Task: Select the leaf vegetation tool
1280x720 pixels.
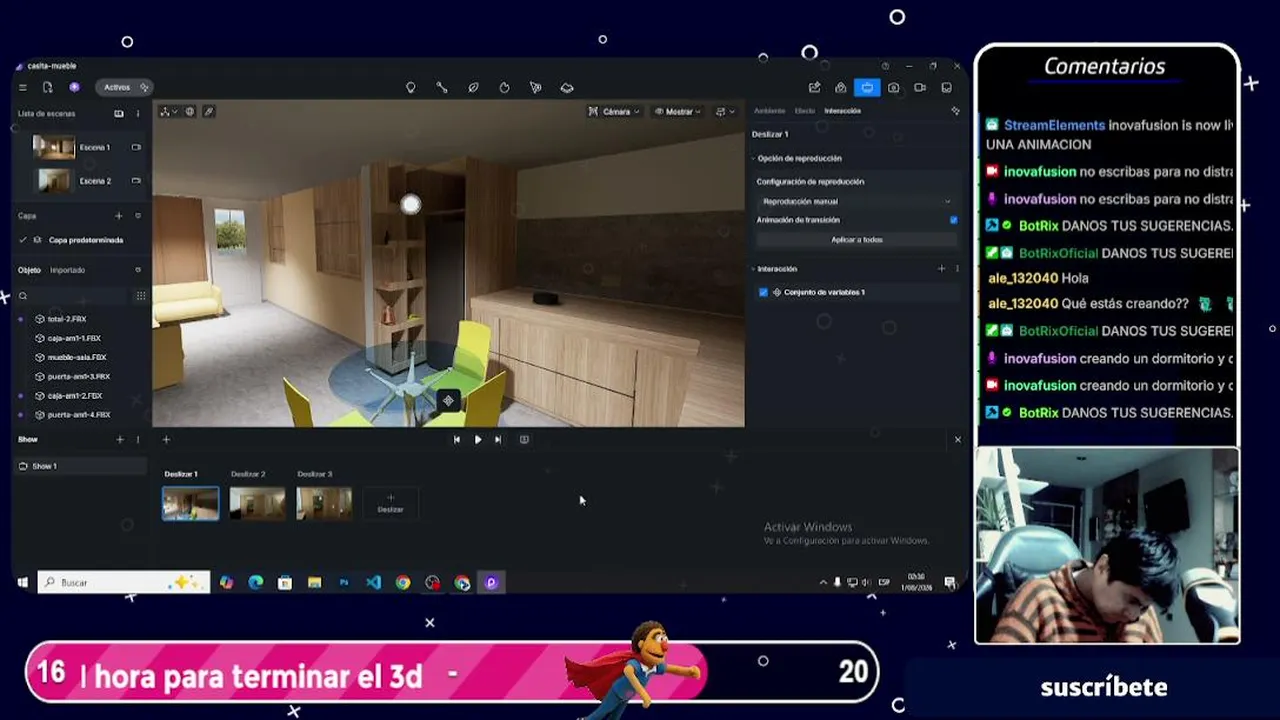Action: [x=473, y=88]
